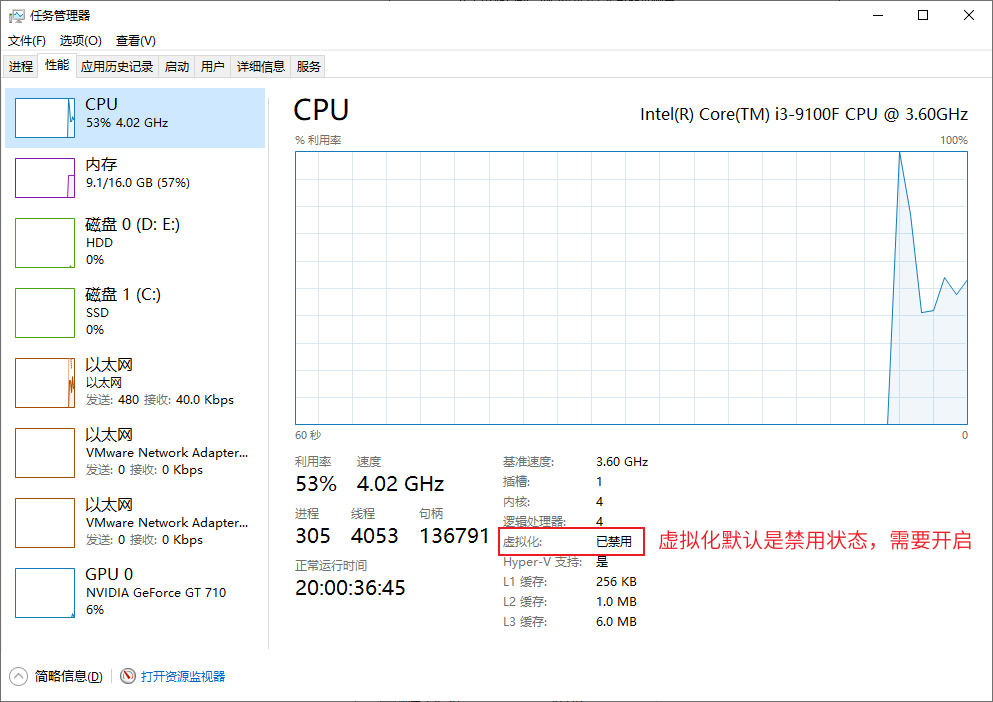Open the 选项(O) menu
Screen dimensions: 993x702
(80, 41)
